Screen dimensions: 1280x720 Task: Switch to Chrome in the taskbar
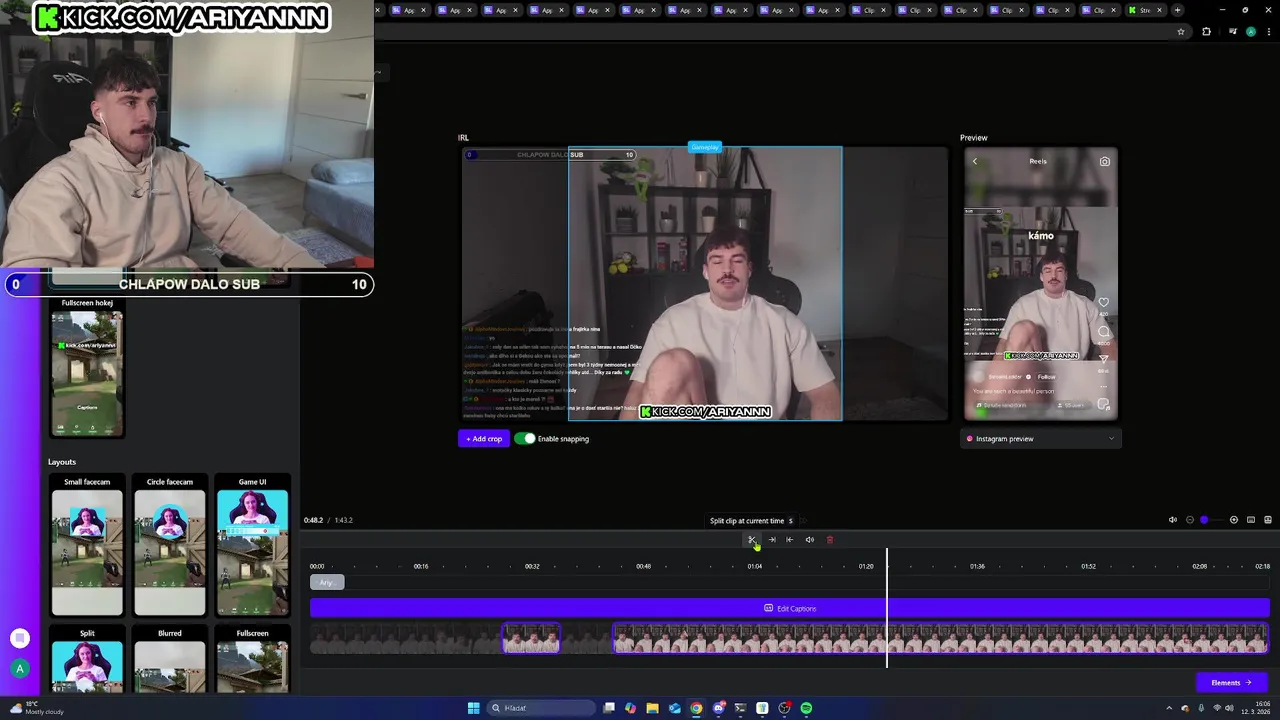696,708
